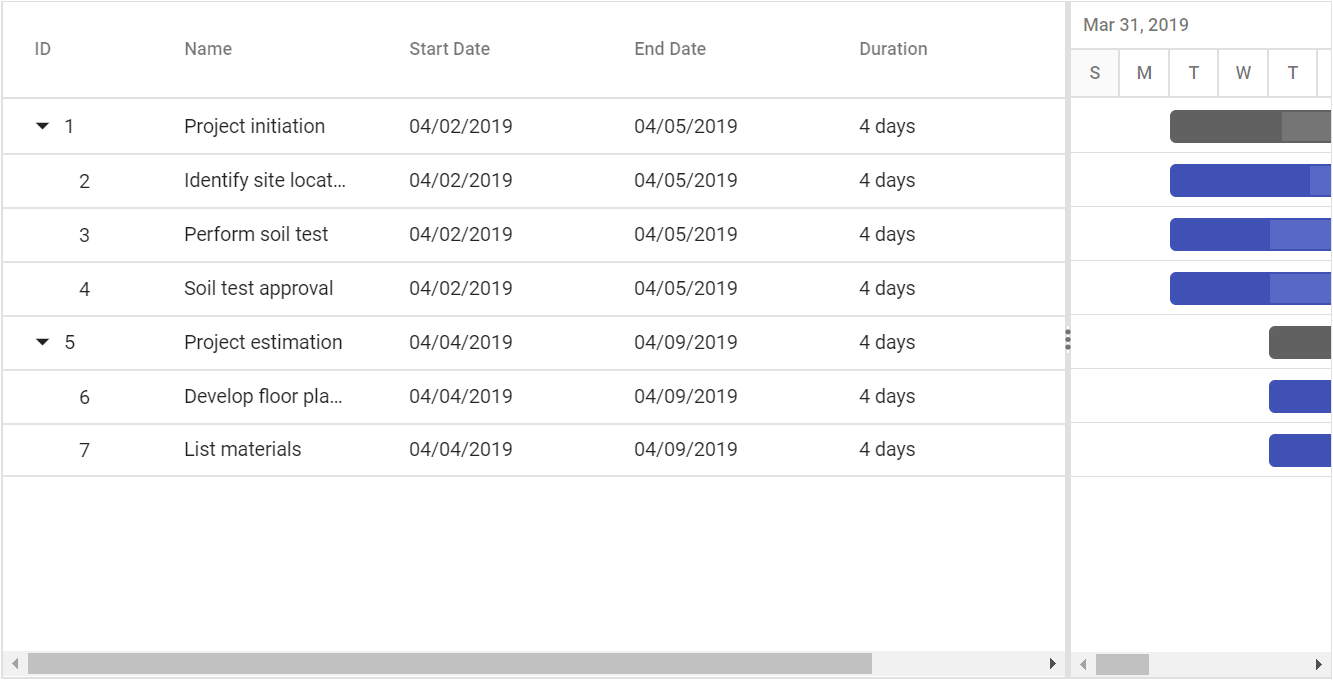Click left arrow of chart horizontal scrollbar
This screenshot has height=680, width=1333.
click(x=1083, y=664)
